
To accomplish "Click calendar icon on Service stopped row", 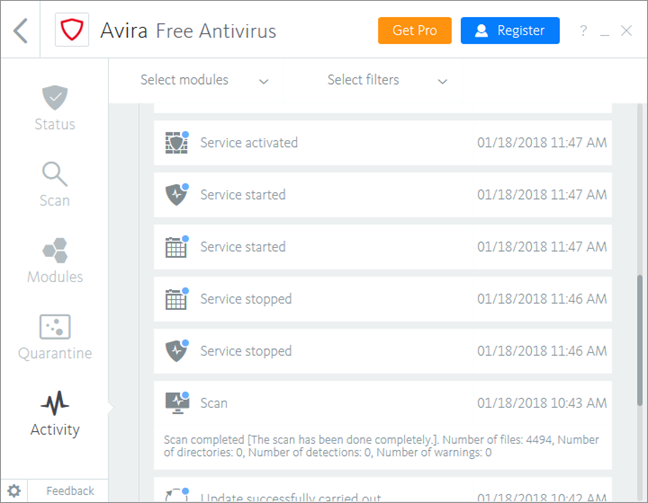I will tap(176, 299).
